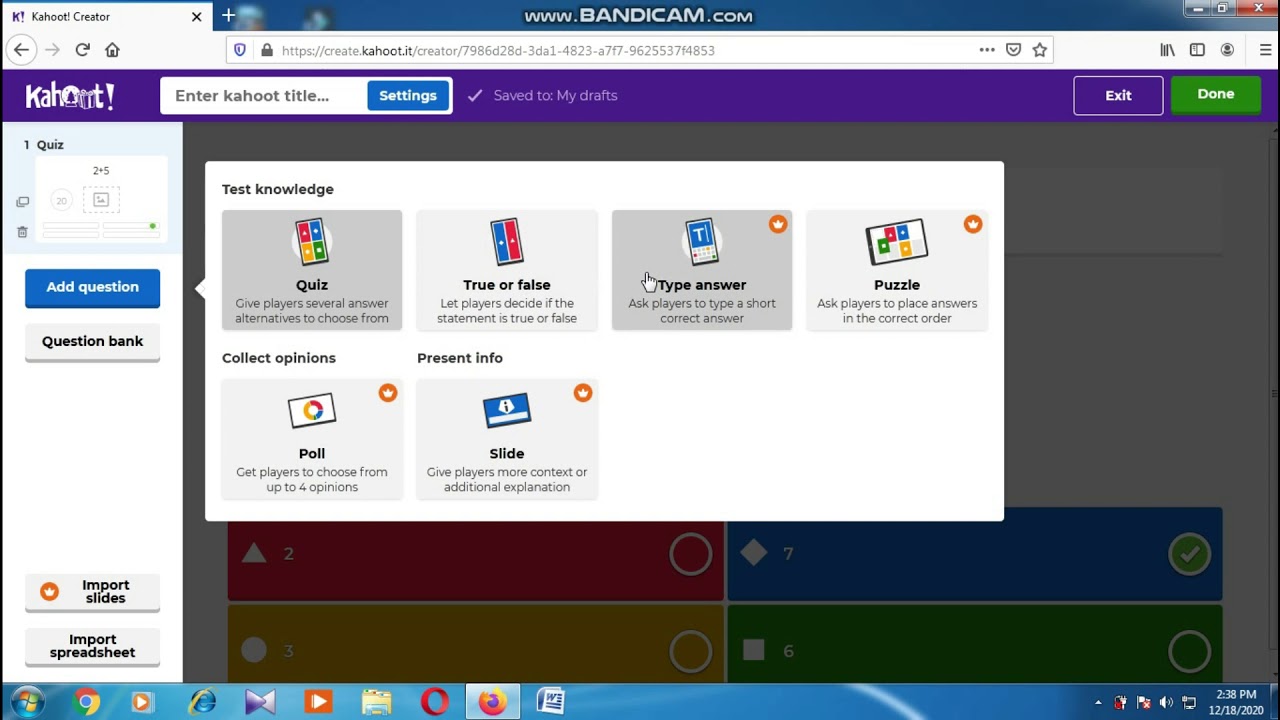Select the True or false question type
This screenshot has height=720, width=1280.
pyautogui.click(x=507, y=270)
